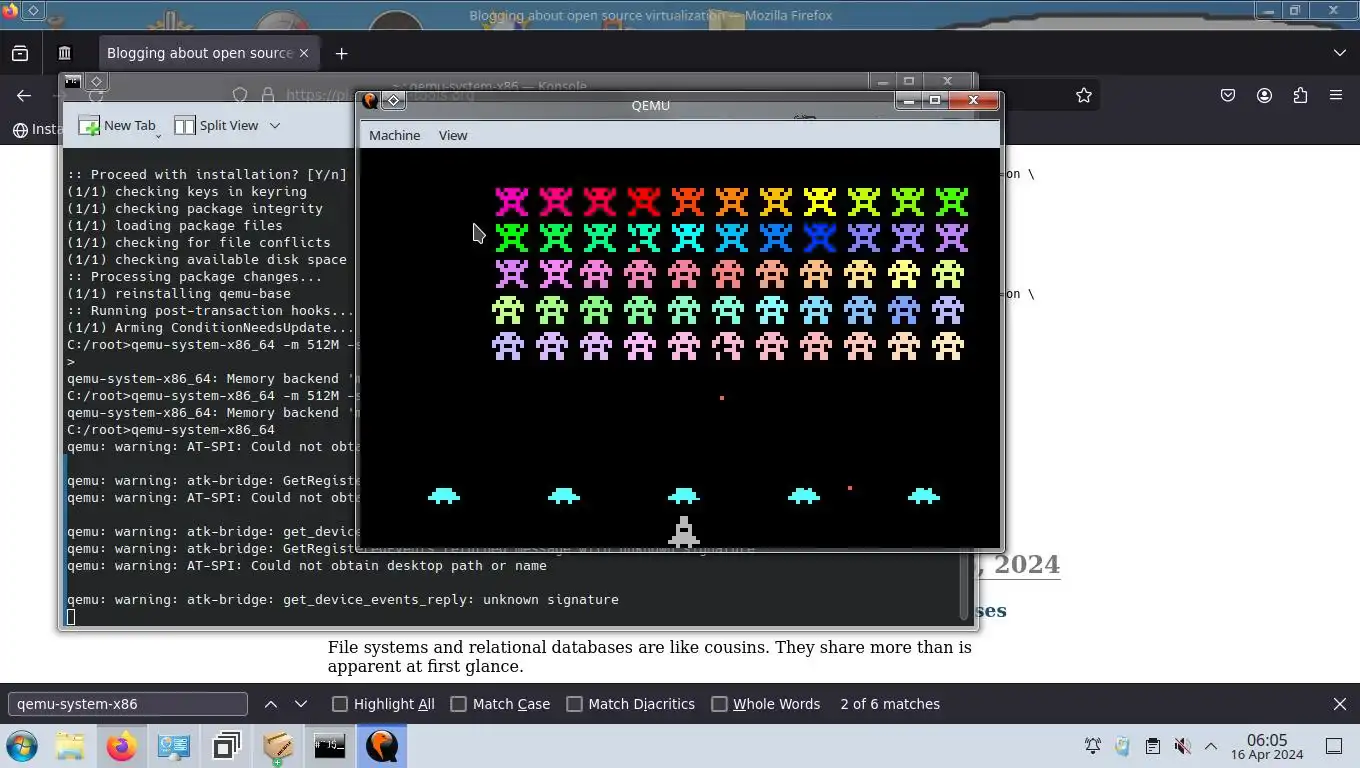The height and width of the screenshot is (768, 1360).
Task: Expand the list all tabs chevron in Firefox
Action: [1340, 53]
